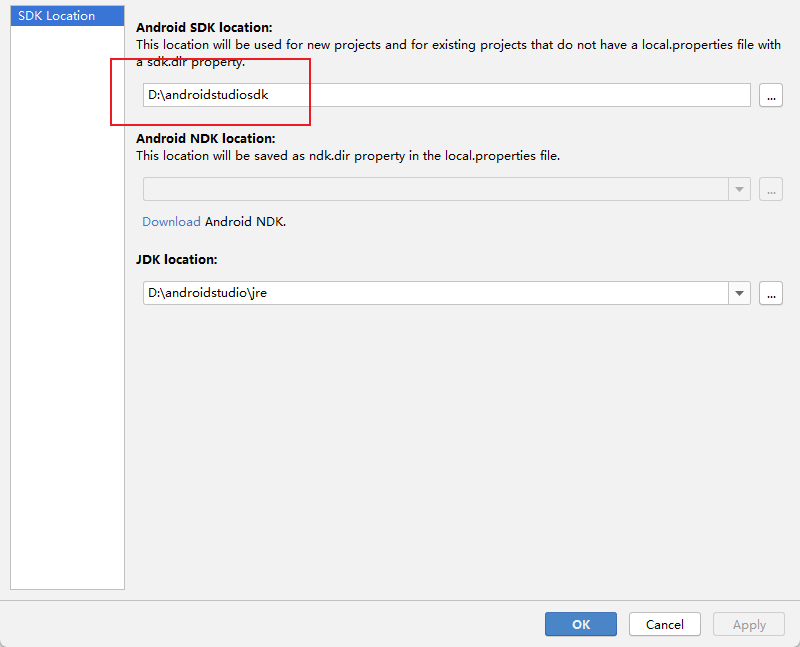
Task: Click the "Android NDK location:" heading
Action: tap(205, 139)
